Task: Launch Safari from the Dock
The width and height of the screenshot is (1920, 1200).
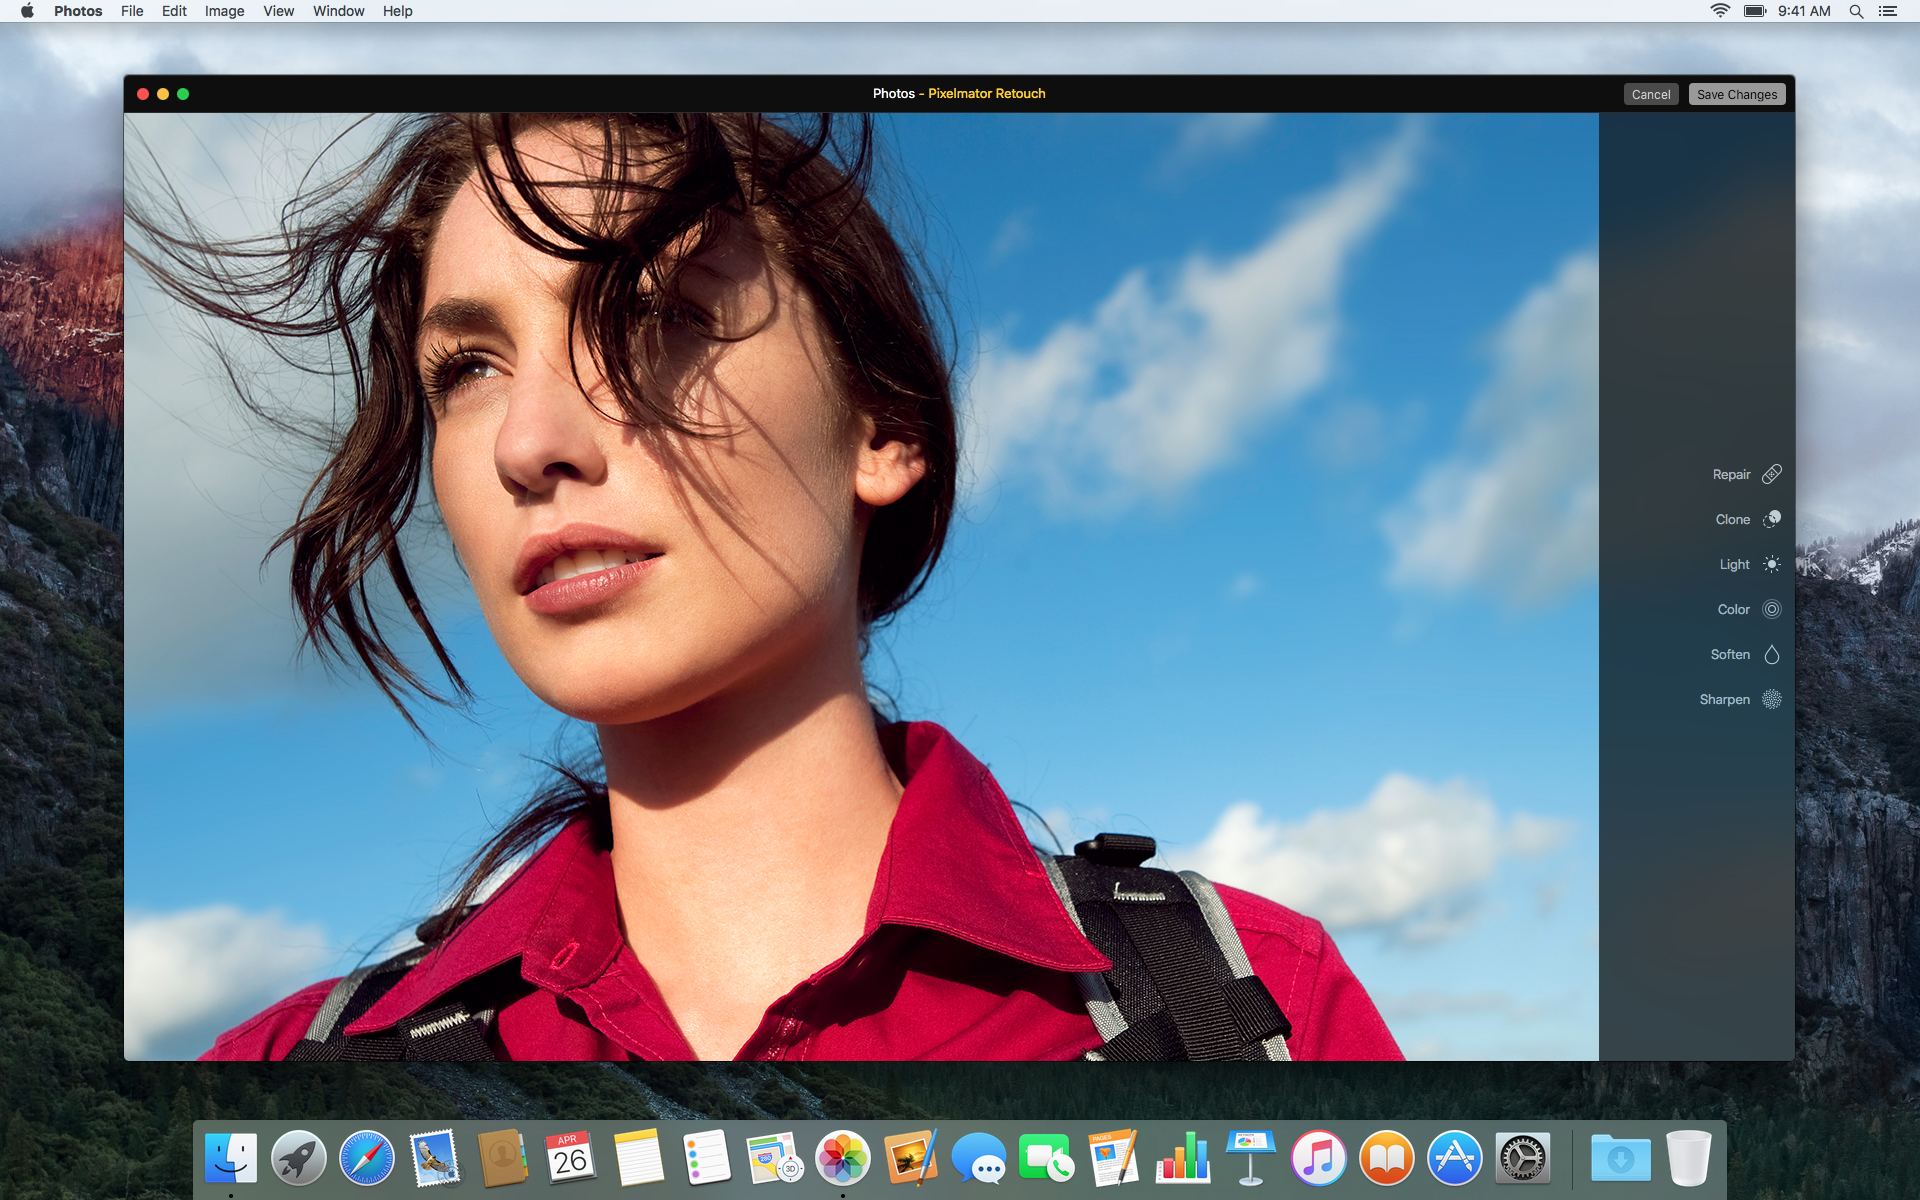Action: pos(366,1158)
